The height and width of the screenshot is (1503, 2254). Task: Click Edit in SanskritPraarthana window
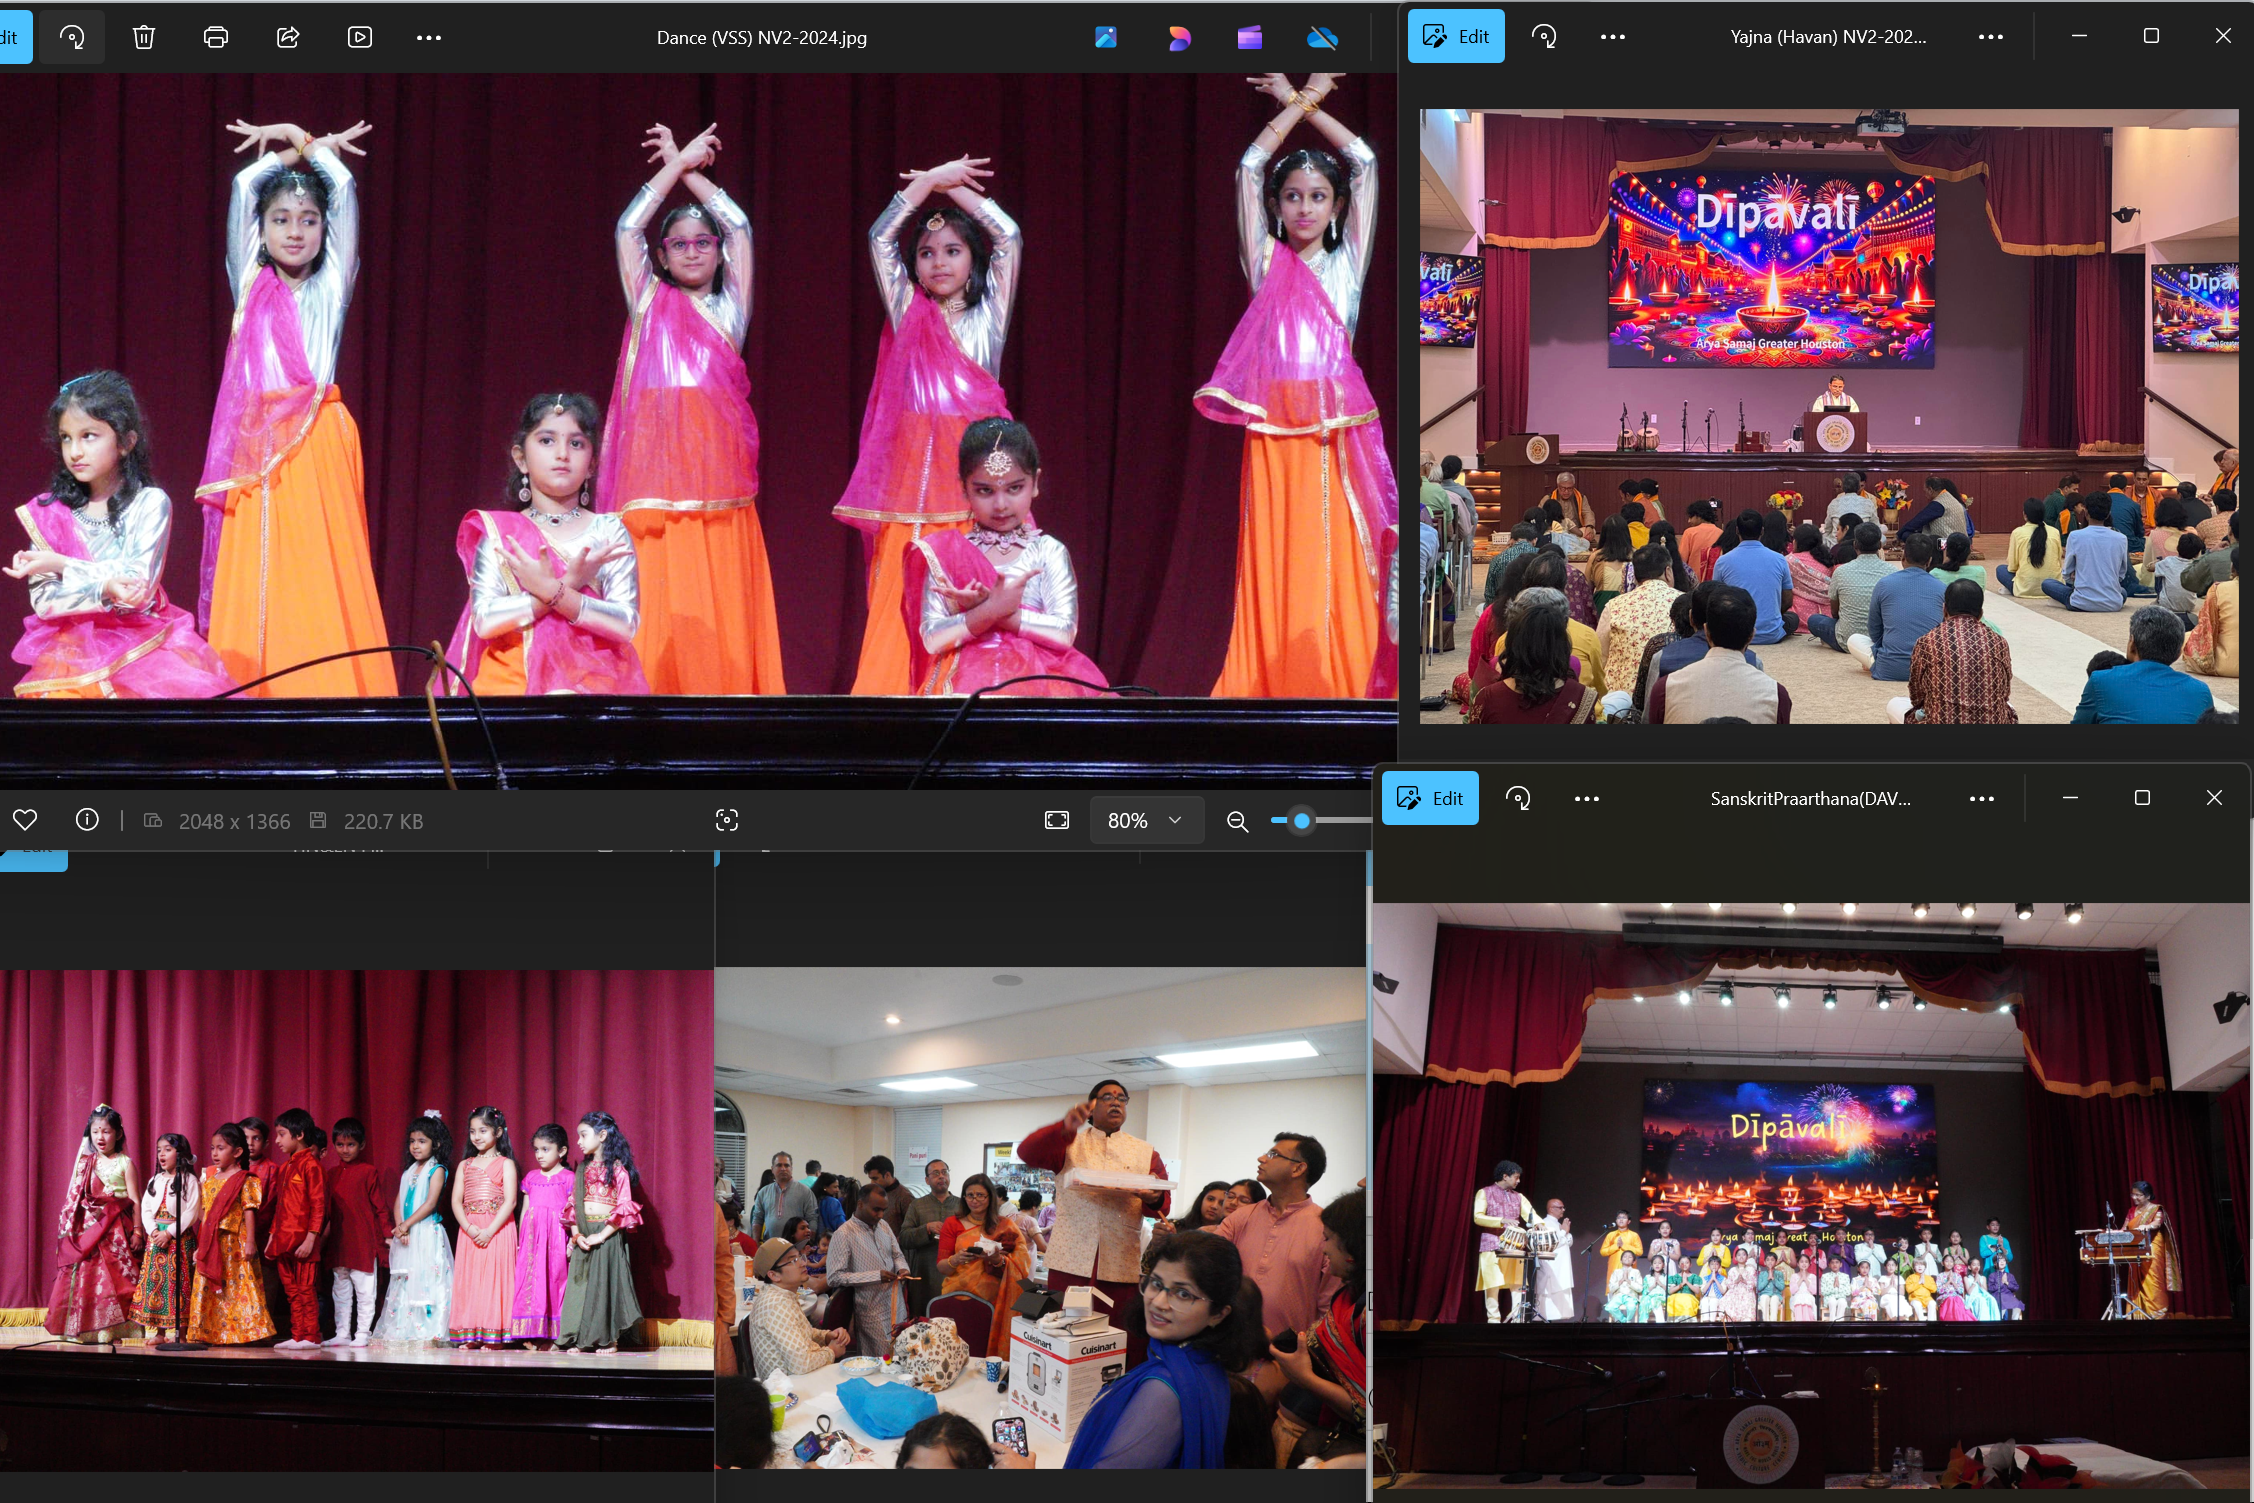(1430, 799)
